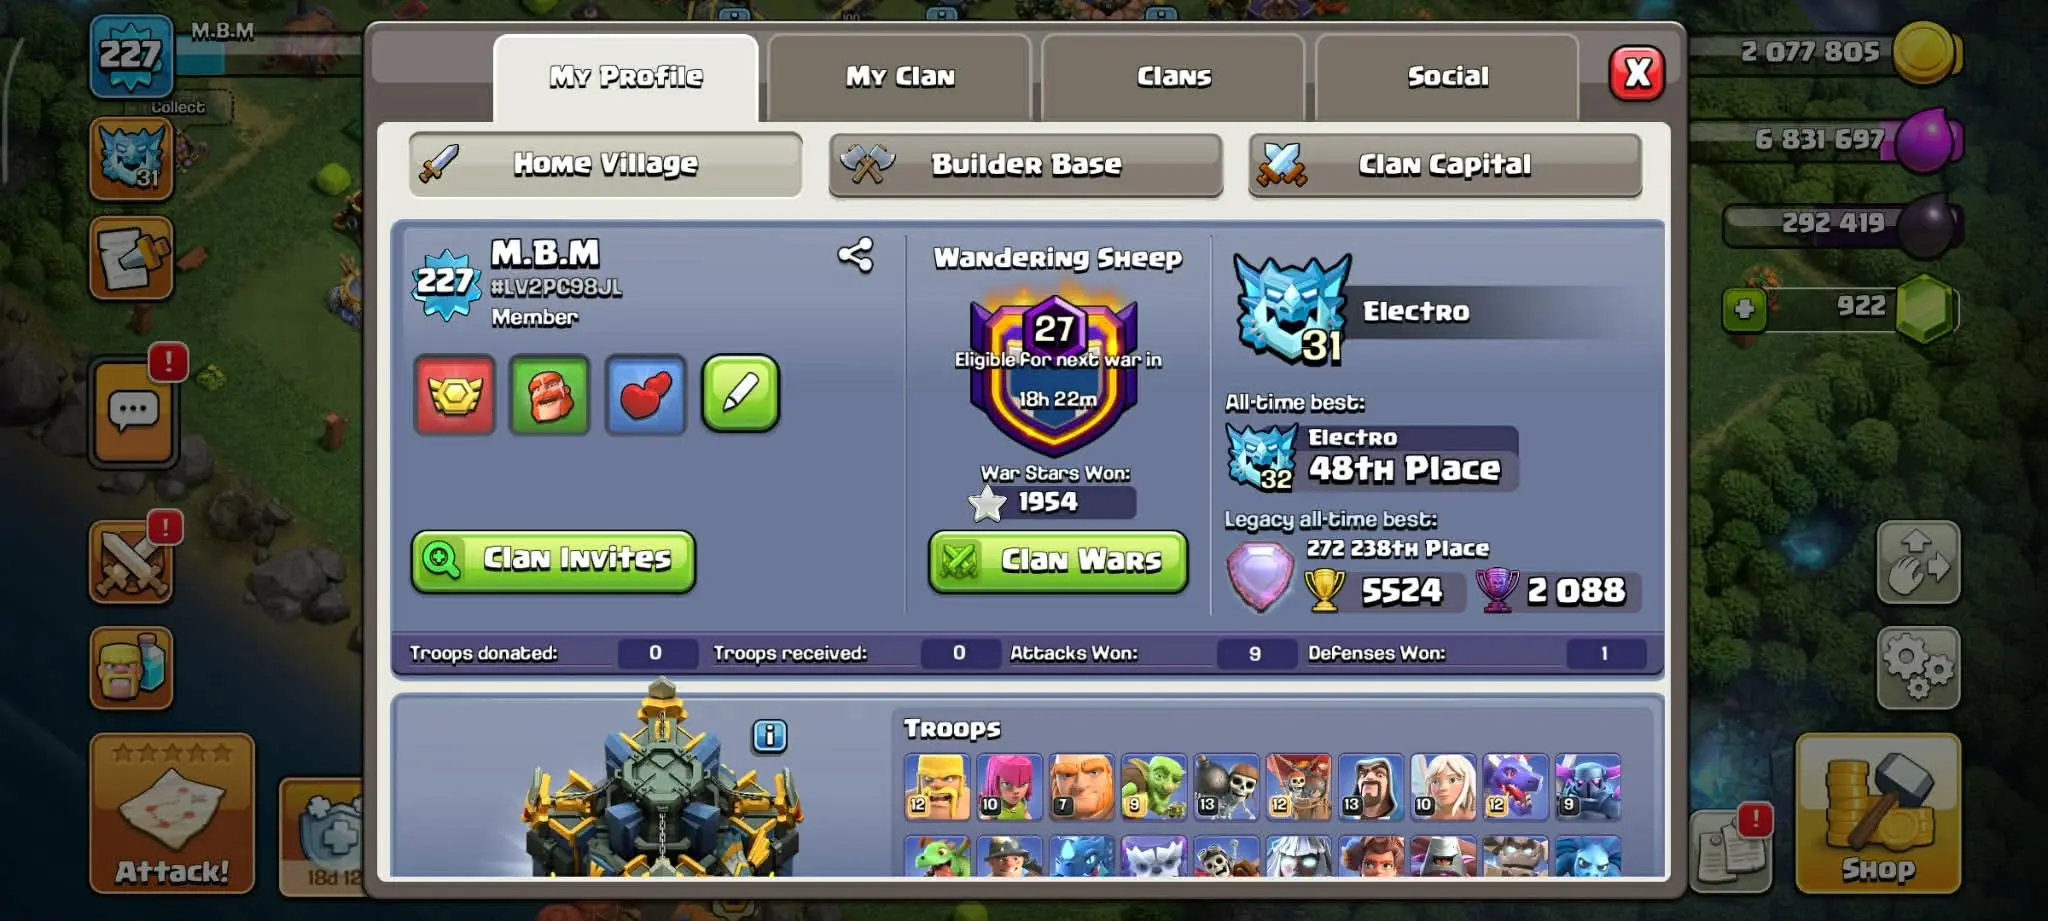2048x921 pixels.
Task: Select the Clan Capital profile view
Action: [x=1445, y=164]
